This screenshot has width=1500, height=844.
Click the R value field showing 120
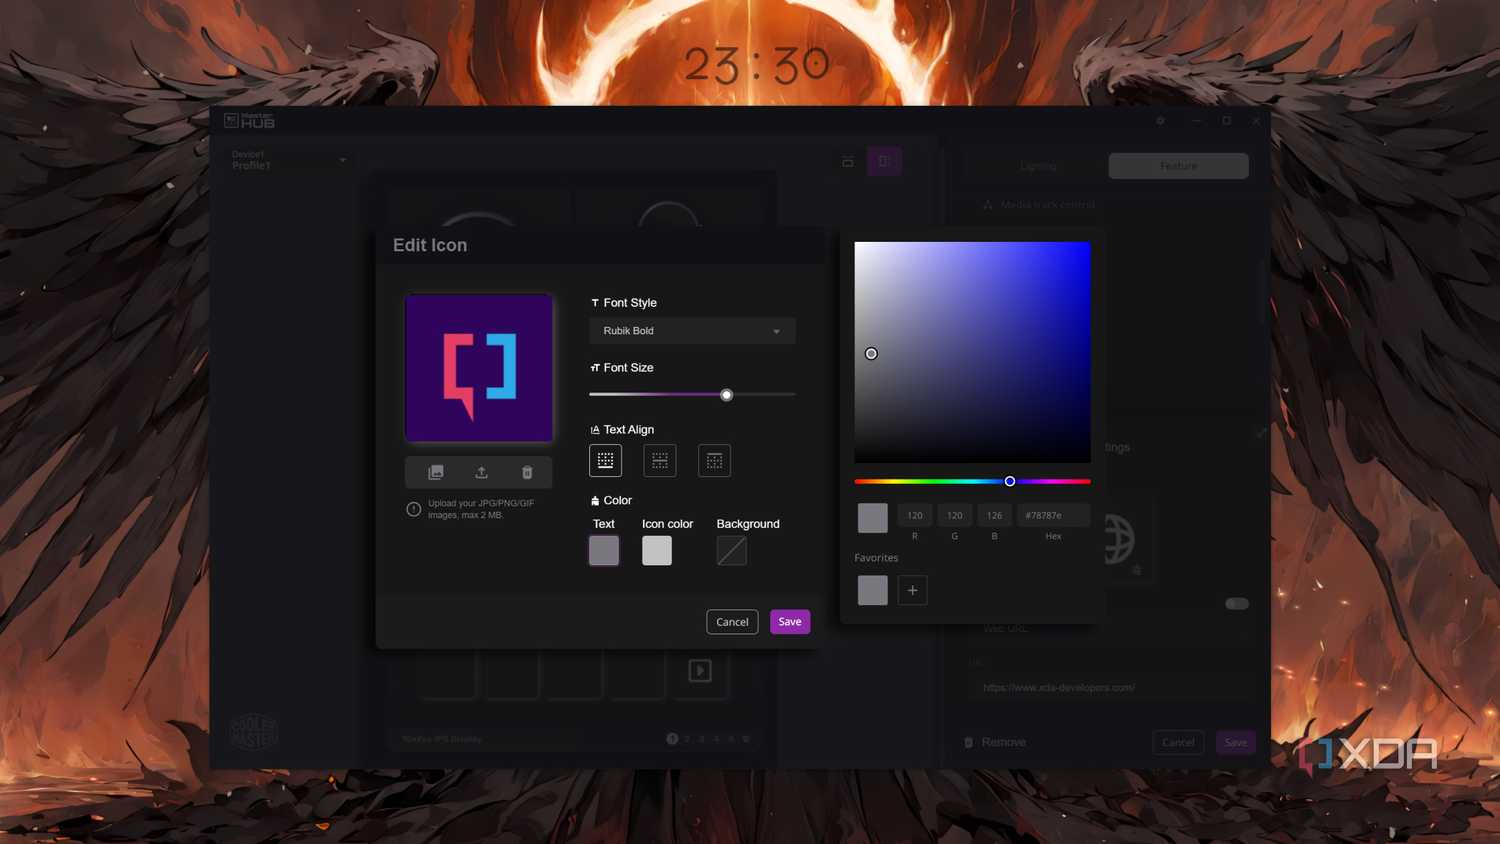pos(915,516)
